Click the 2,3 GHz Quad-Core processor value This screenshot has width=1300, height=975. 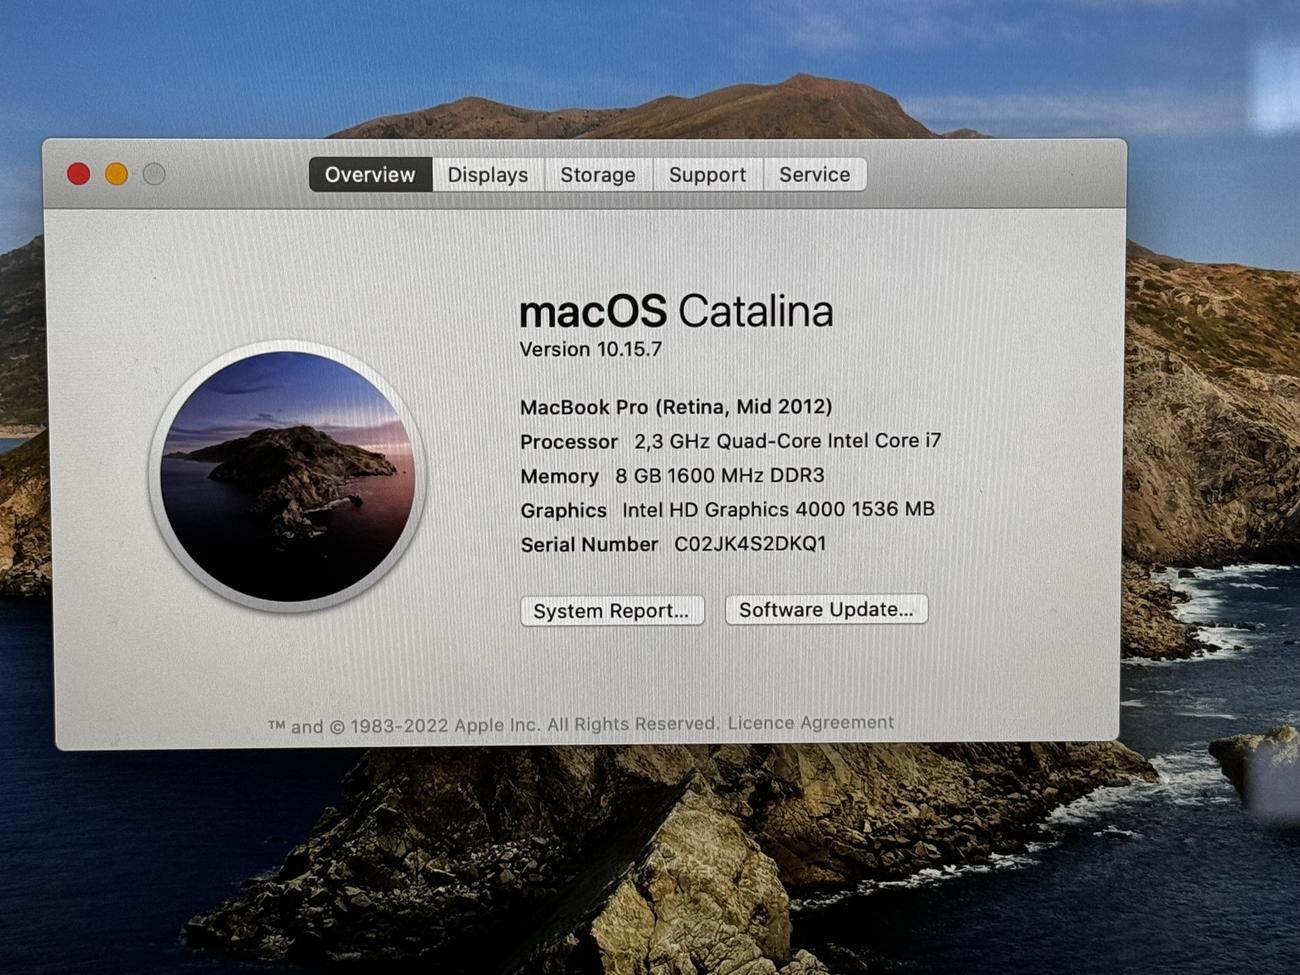[787, 441]
